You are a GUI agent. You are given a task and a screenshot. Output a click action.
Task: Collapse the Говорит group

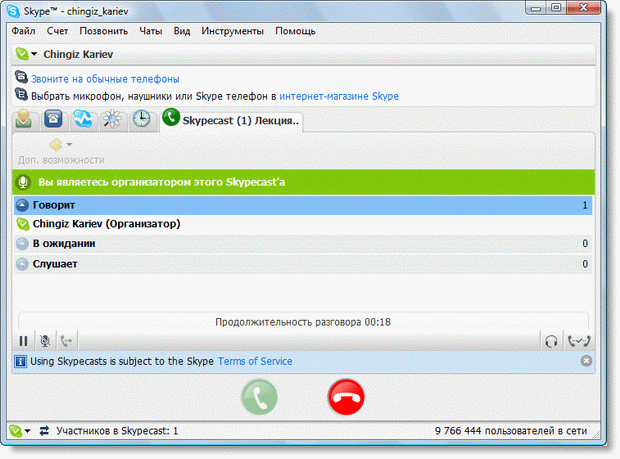coord(22,205)
